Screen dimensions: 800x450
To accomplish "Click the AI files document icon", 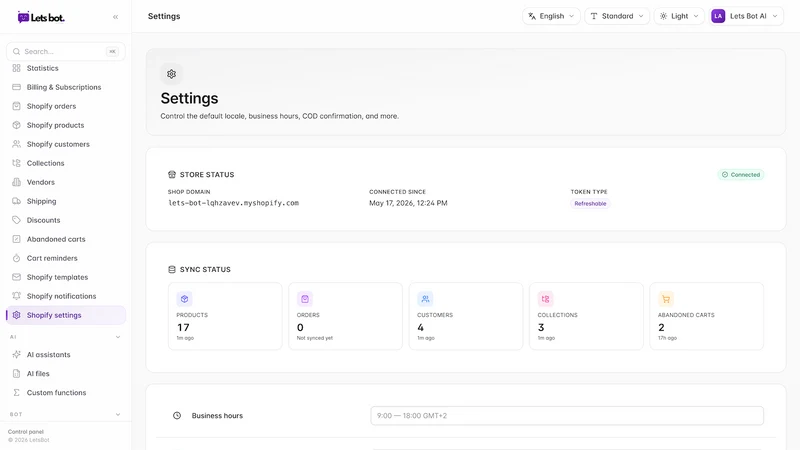I will 16,373.
